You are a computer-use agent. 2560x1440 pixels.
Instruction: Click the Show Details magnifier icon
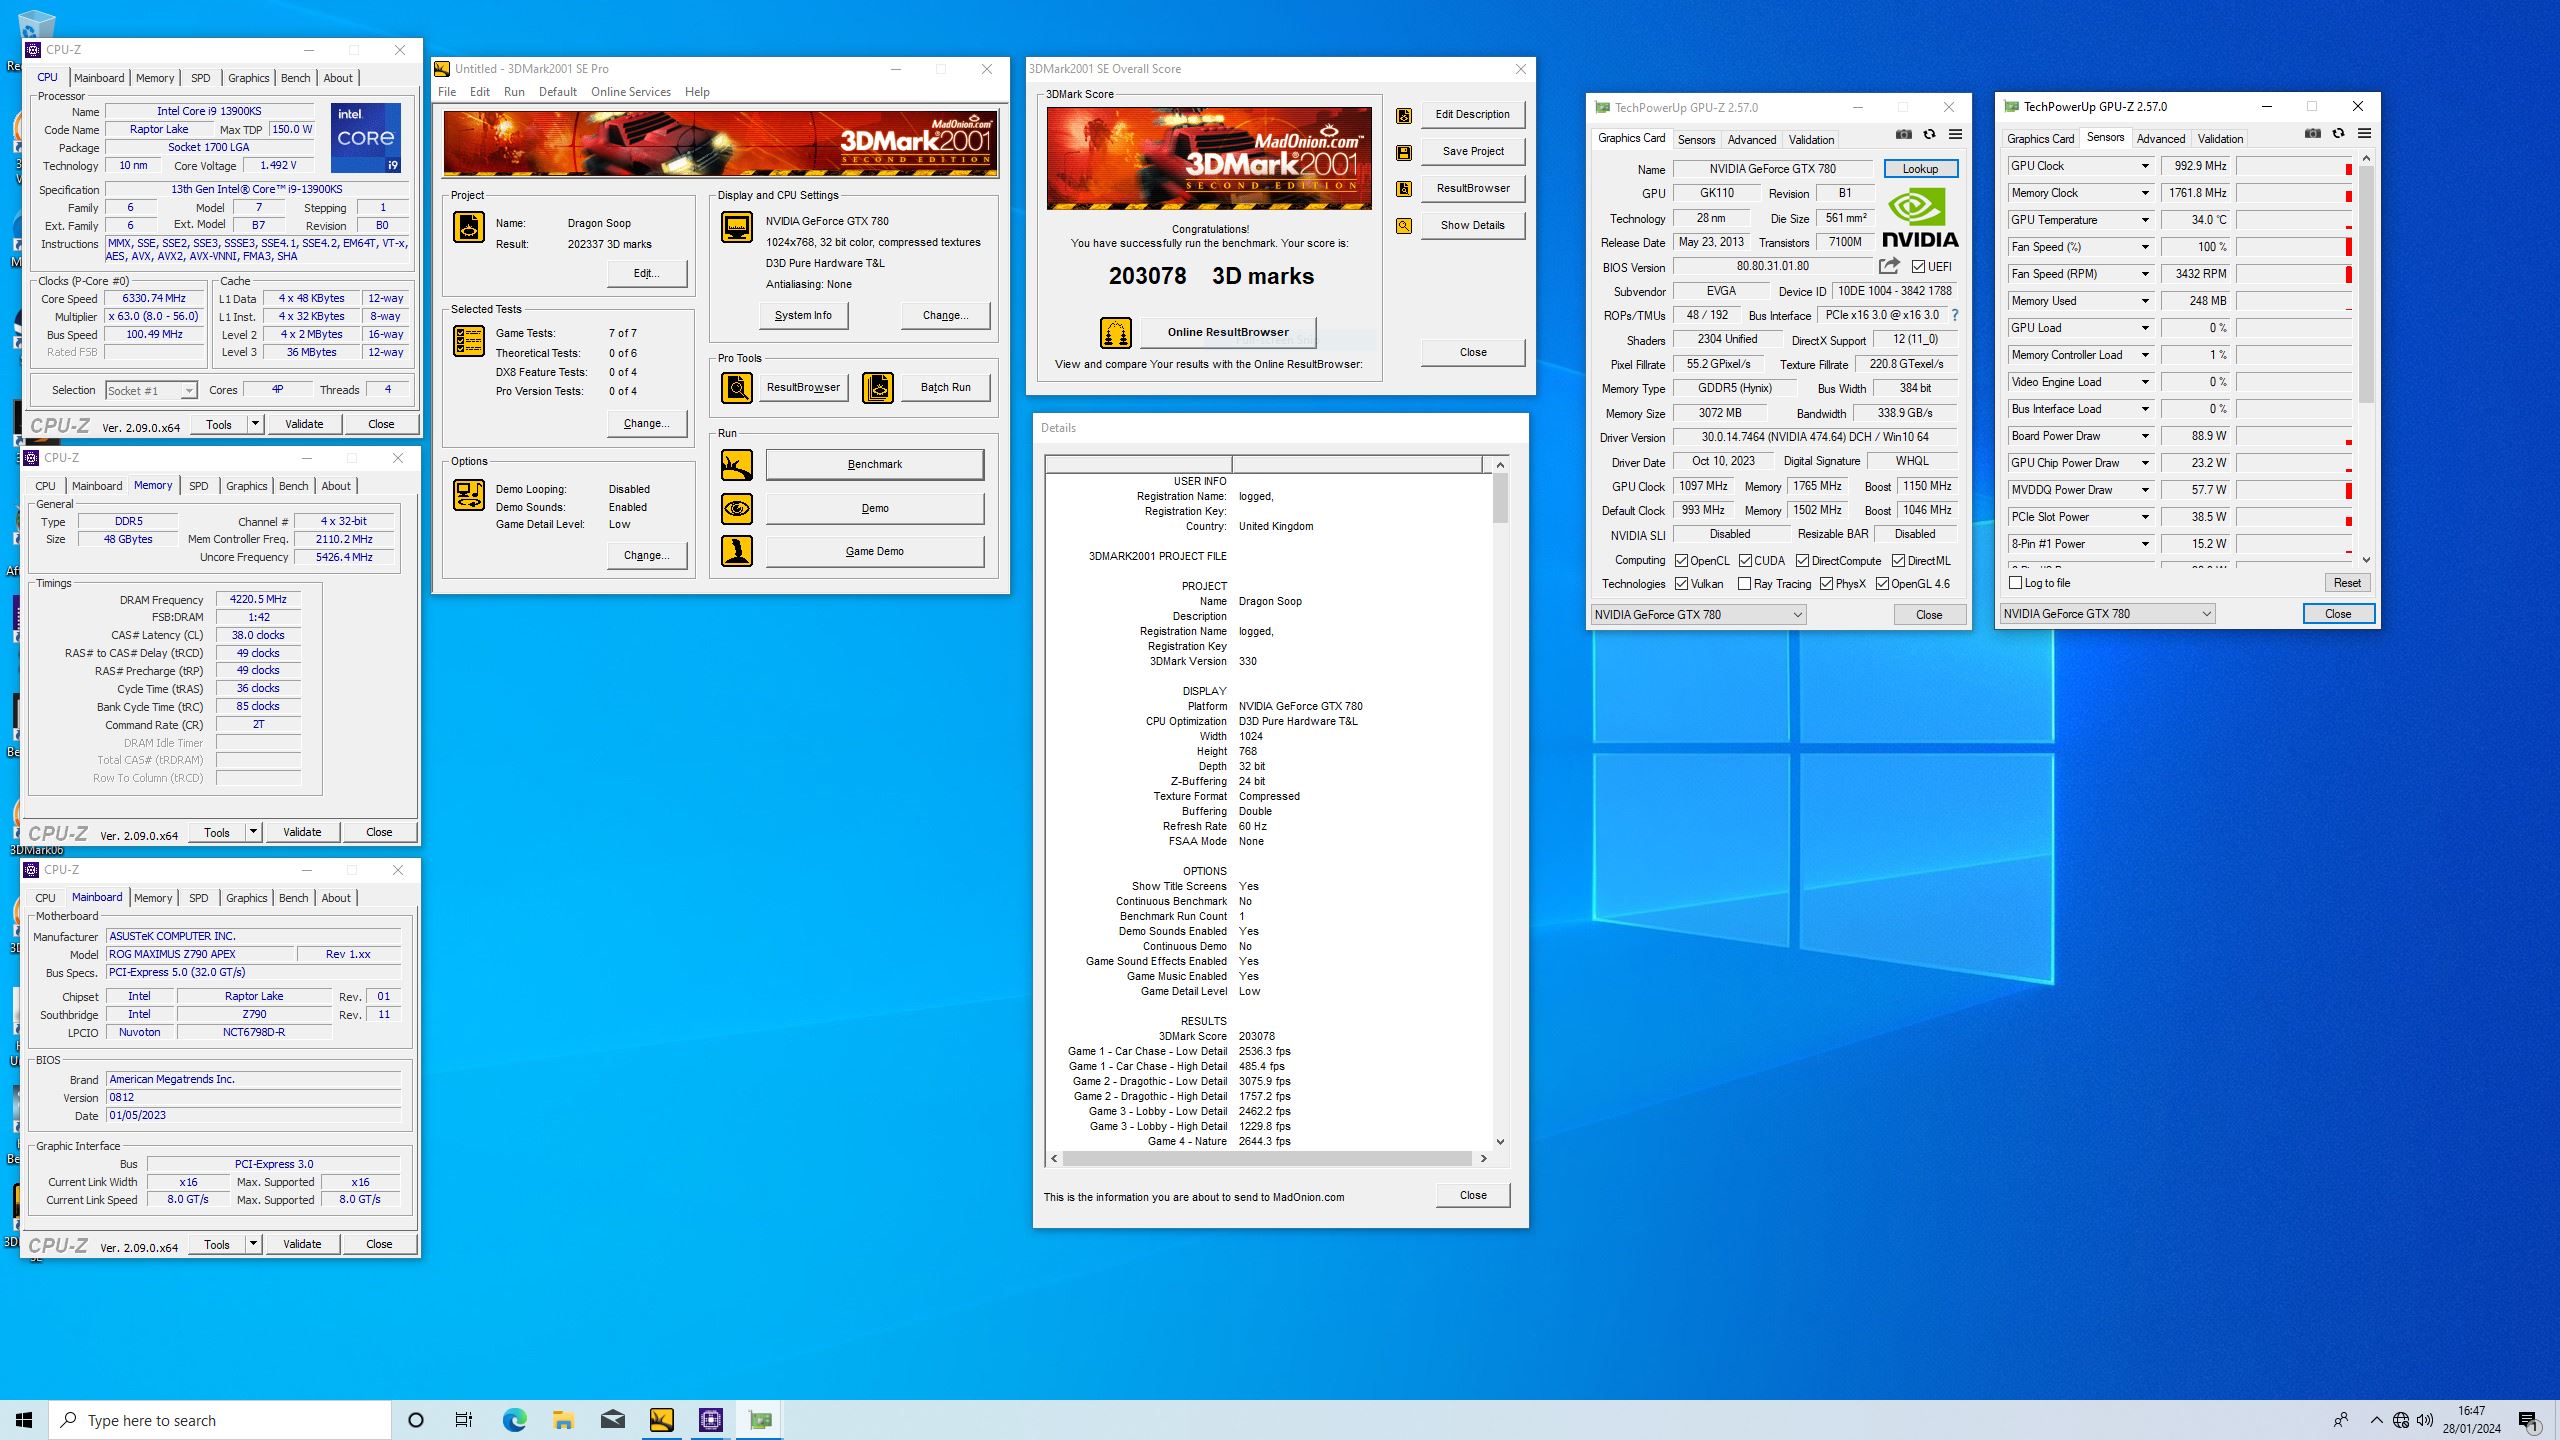[x=1404, y=226]
